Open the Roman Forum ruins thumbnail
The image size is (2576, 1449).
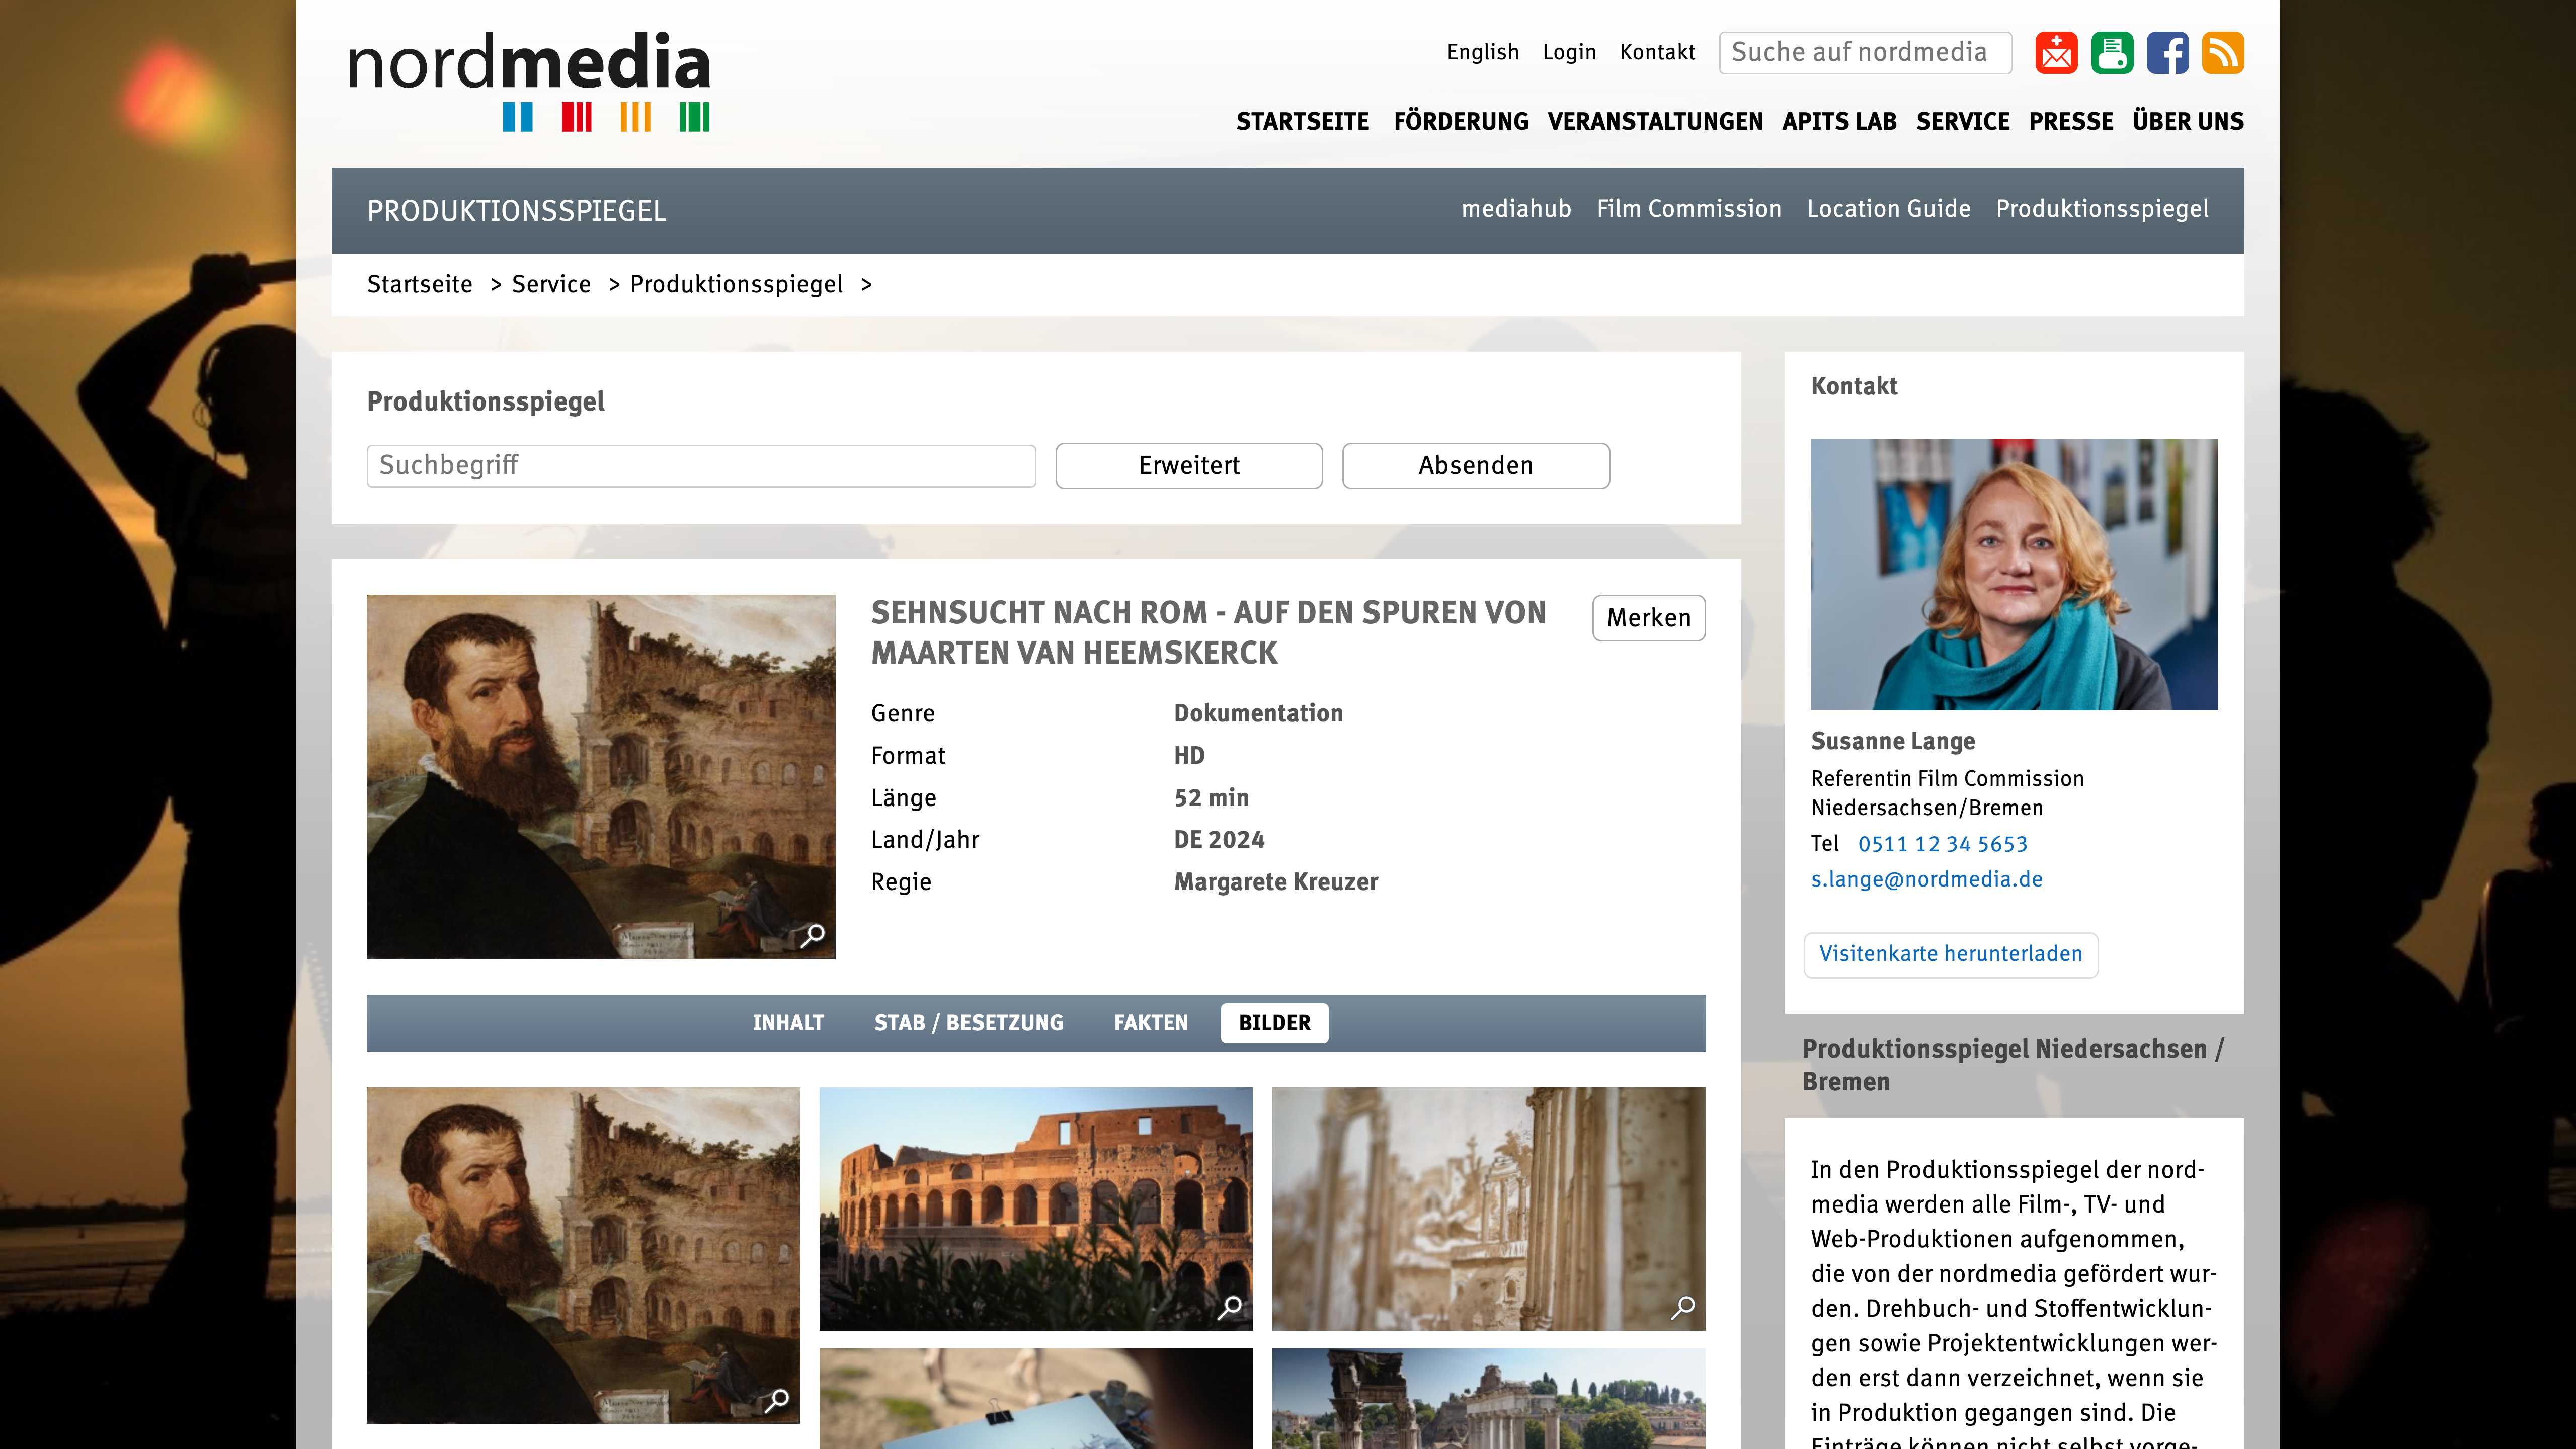(1488, 1398)
